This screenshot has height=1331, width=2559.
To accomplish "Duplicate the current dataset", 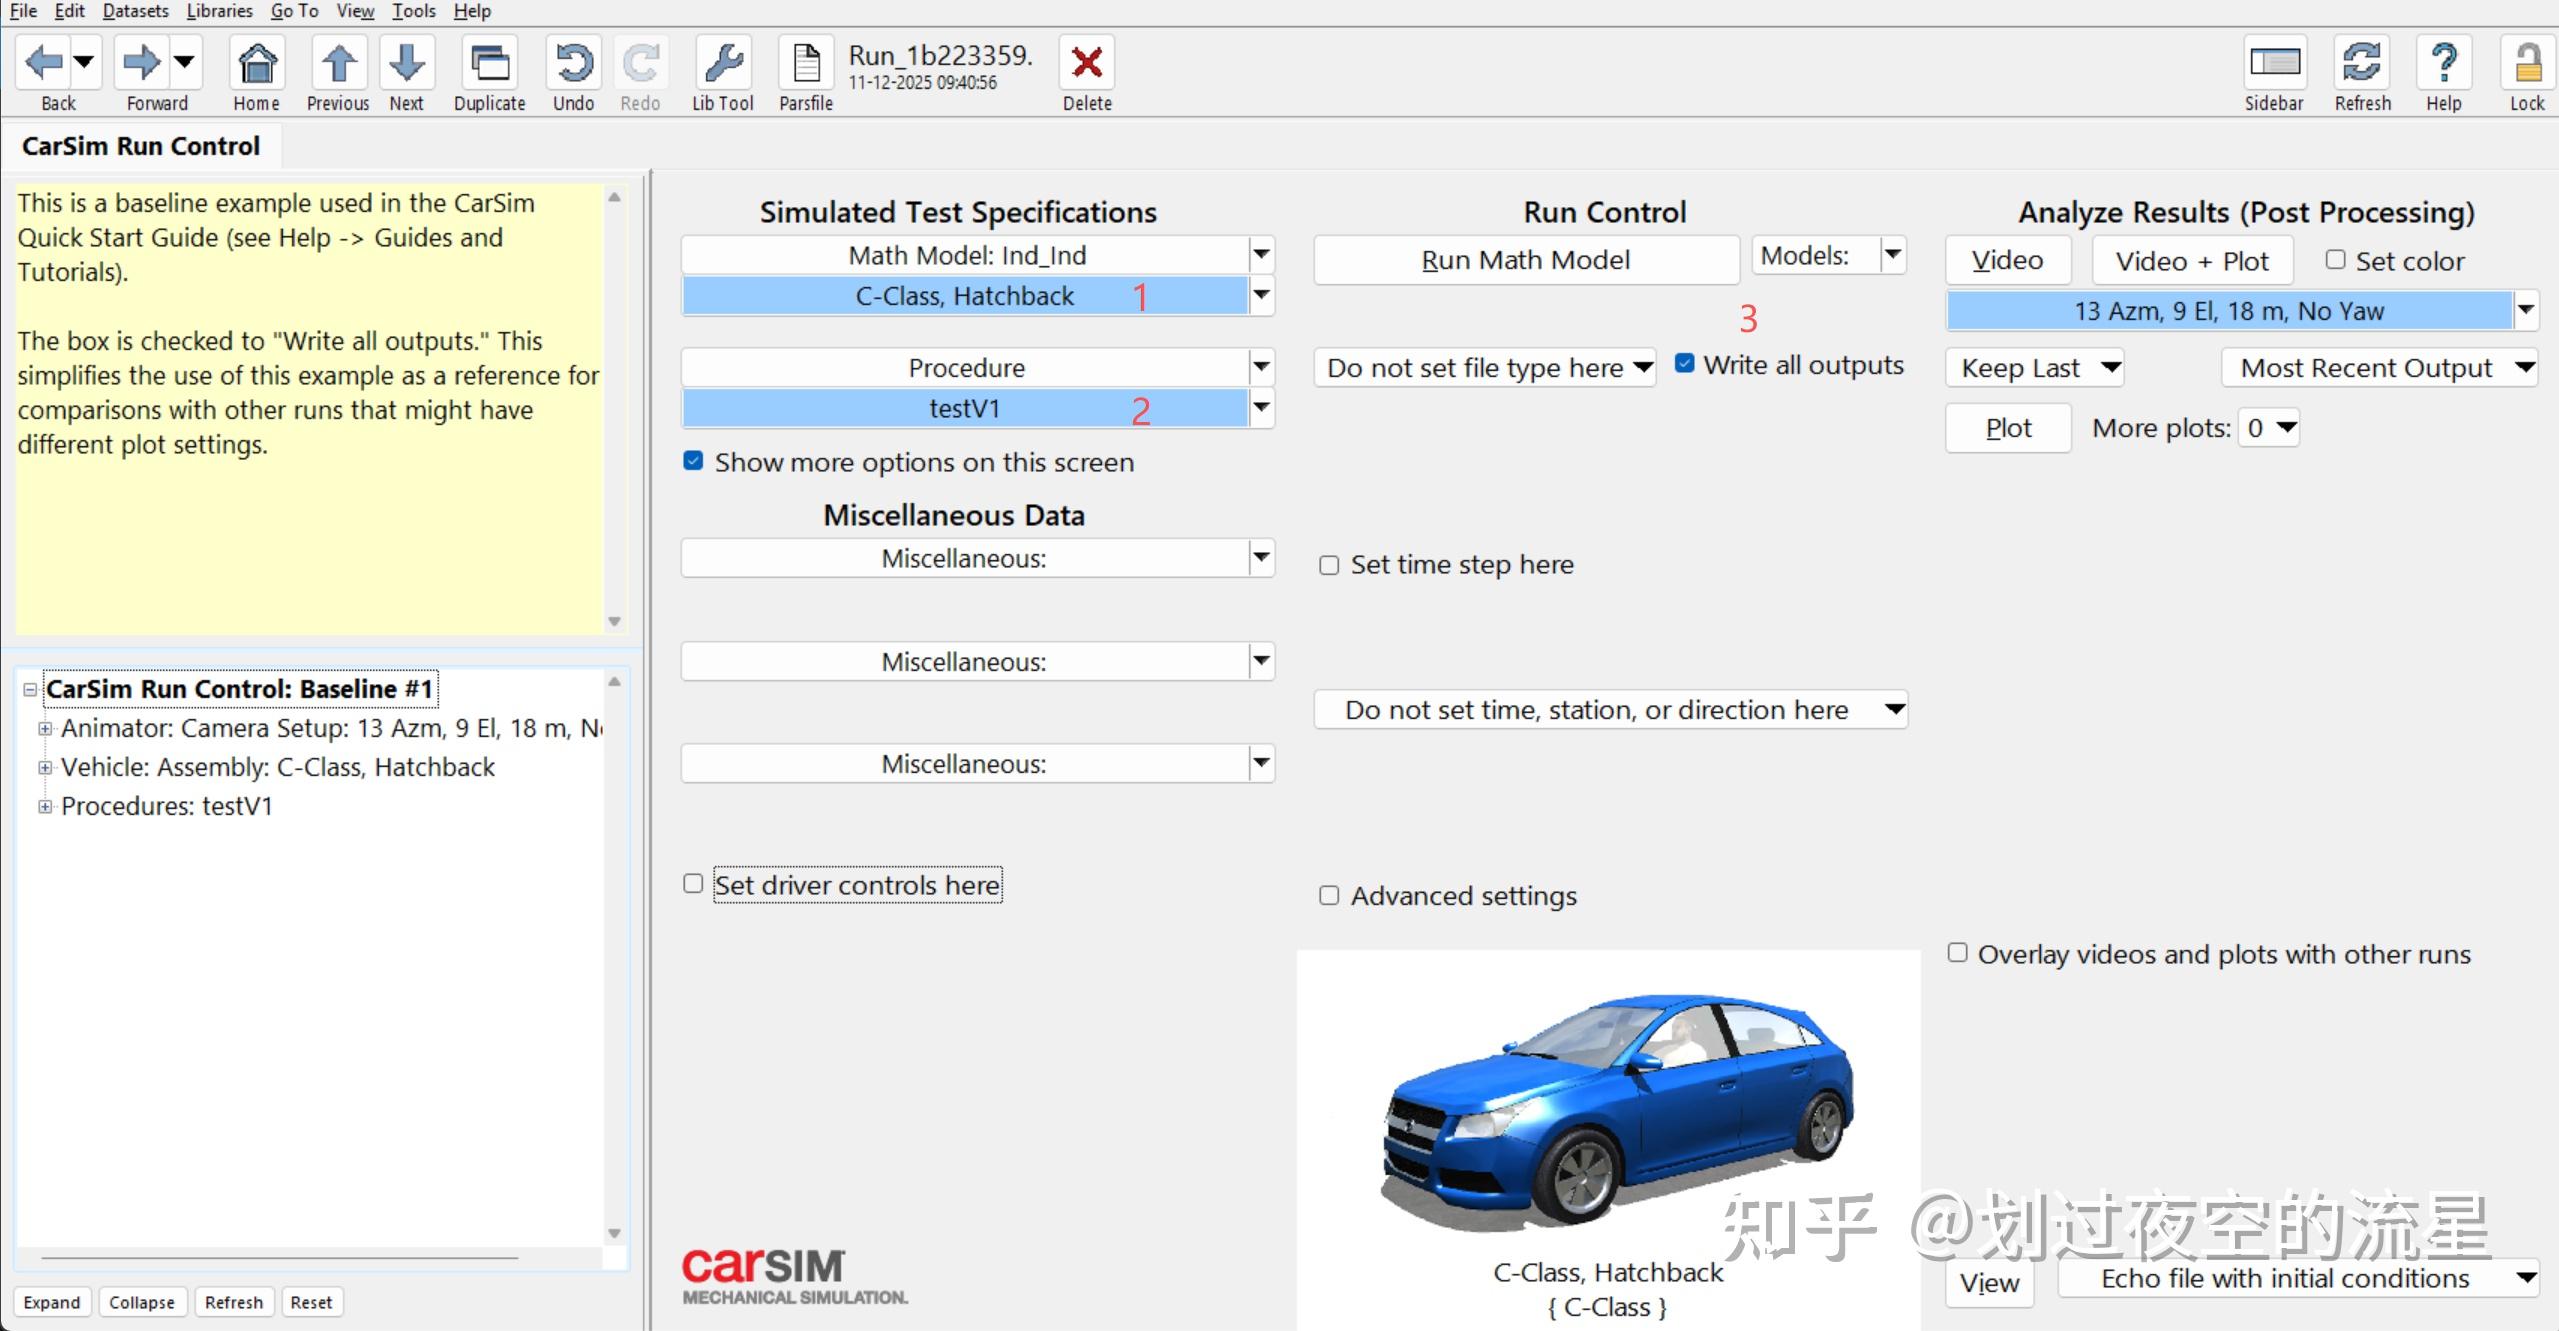I will point(489,62).
